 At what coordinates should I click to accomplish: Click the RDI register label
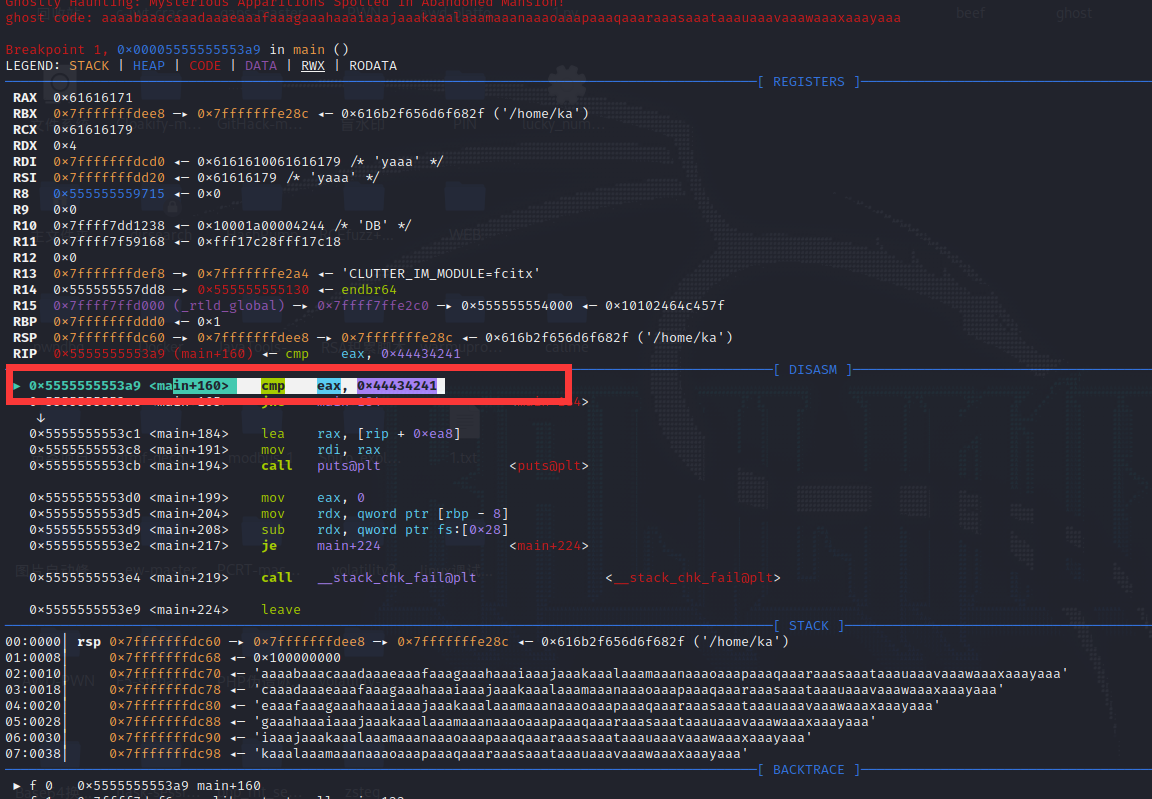coord(25,162)
